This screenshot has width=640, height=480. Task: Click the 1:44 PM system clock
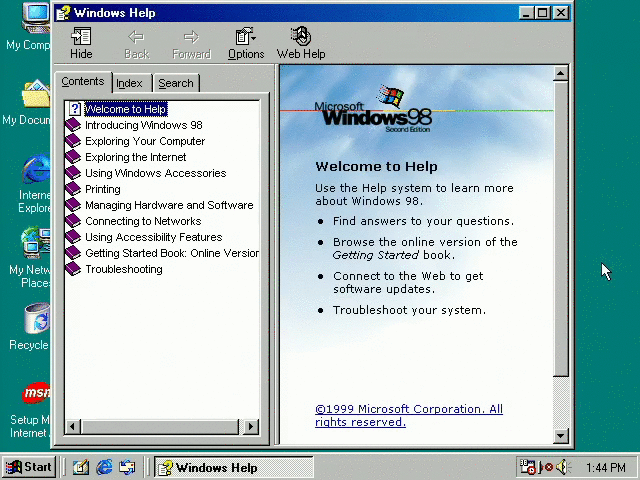[x=606, y=467]
